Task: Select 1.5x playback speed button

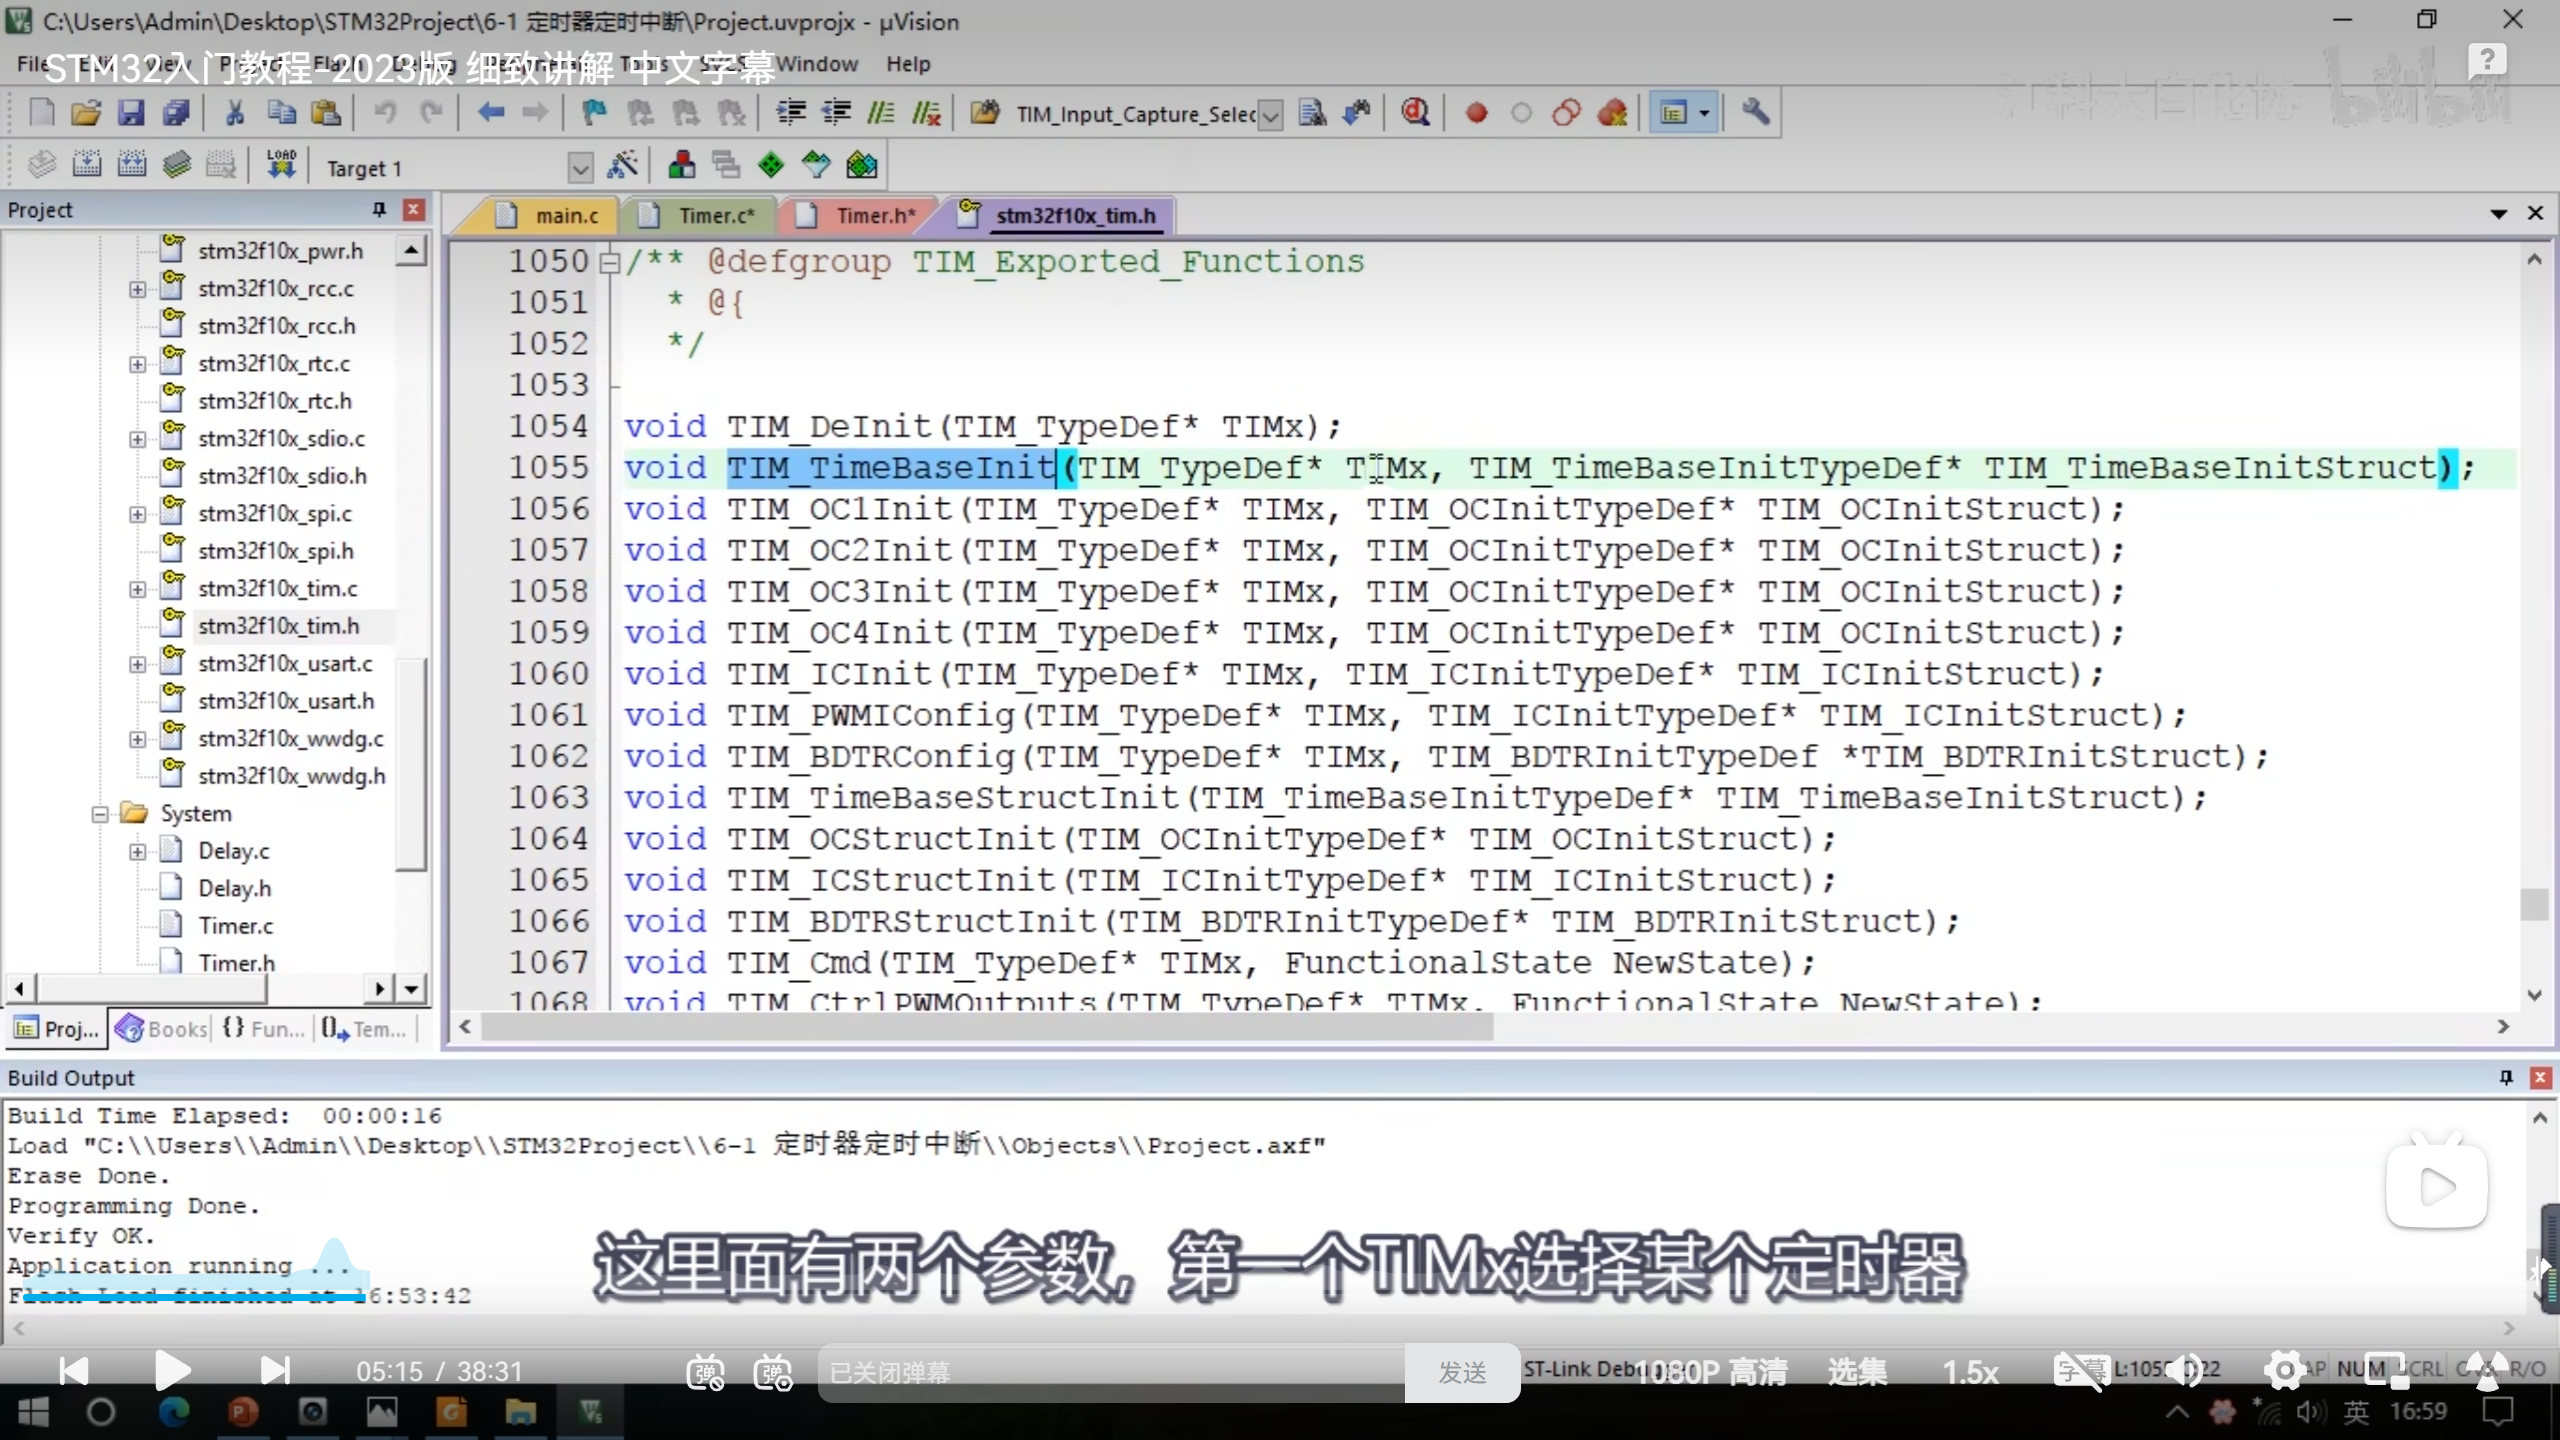Action: click(1970, 1371)
